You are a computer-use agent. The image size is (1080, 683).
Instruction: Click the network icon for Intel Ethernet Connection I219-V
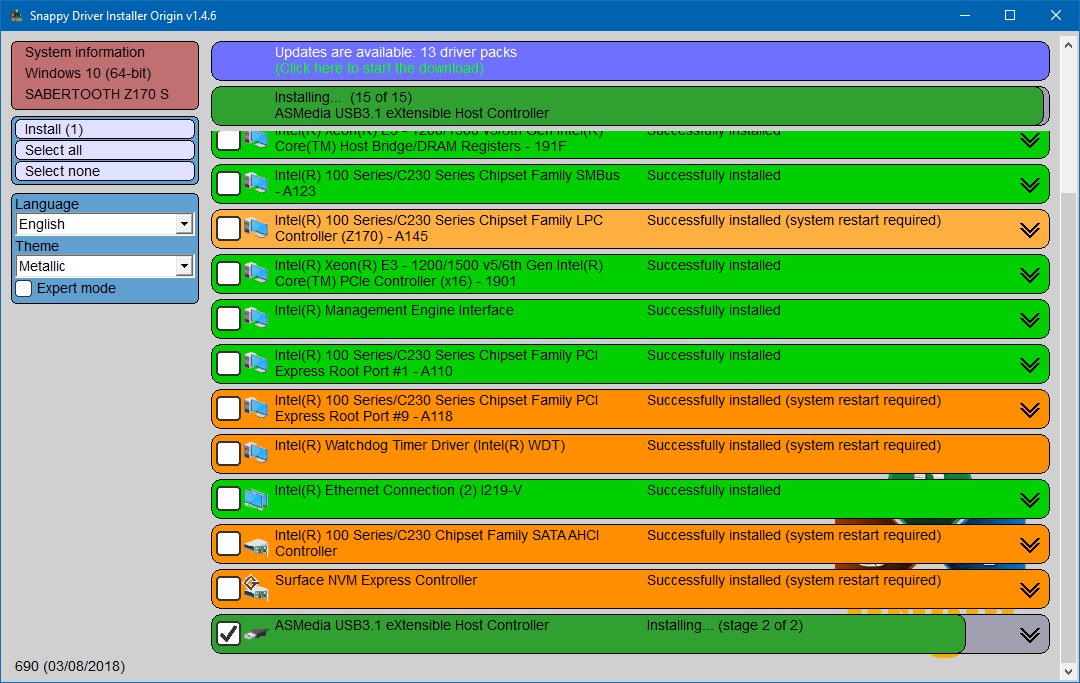click(x=256, y=498)
